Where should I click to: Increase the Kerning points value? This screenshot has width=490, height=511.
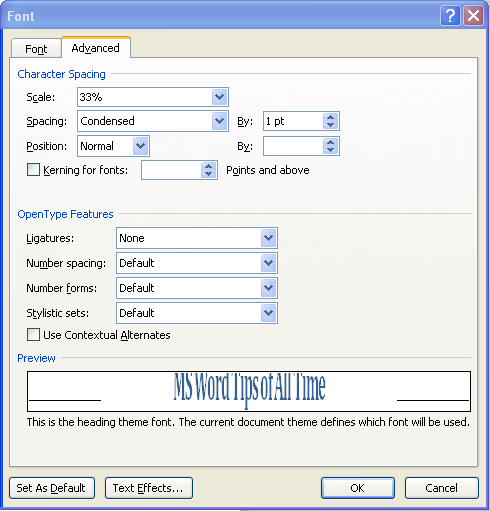209,166
